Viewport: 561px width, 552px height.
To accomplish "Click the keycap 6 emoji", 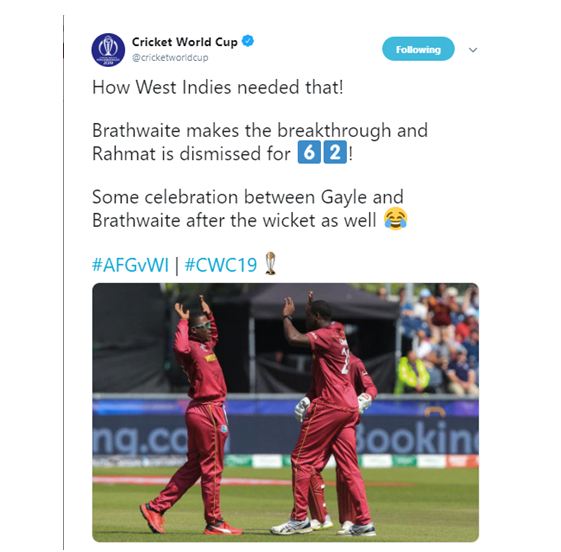I will (x=309, y=152).
